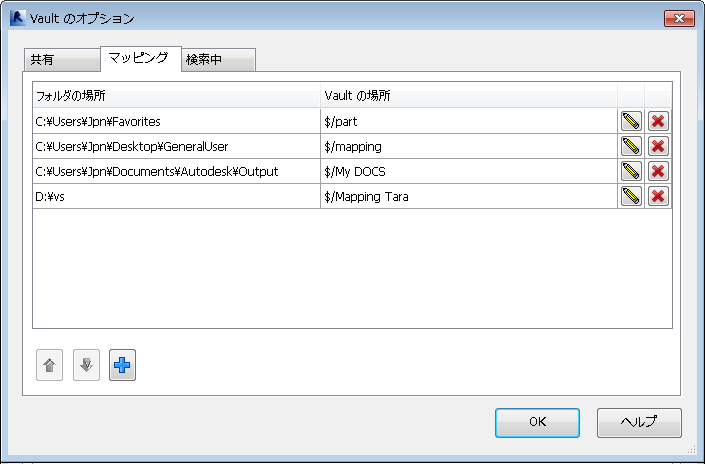Edit the $/My DOCS mapping entry
The width and height of the screenshot is (705, 464).
click(x=631, y=171)
